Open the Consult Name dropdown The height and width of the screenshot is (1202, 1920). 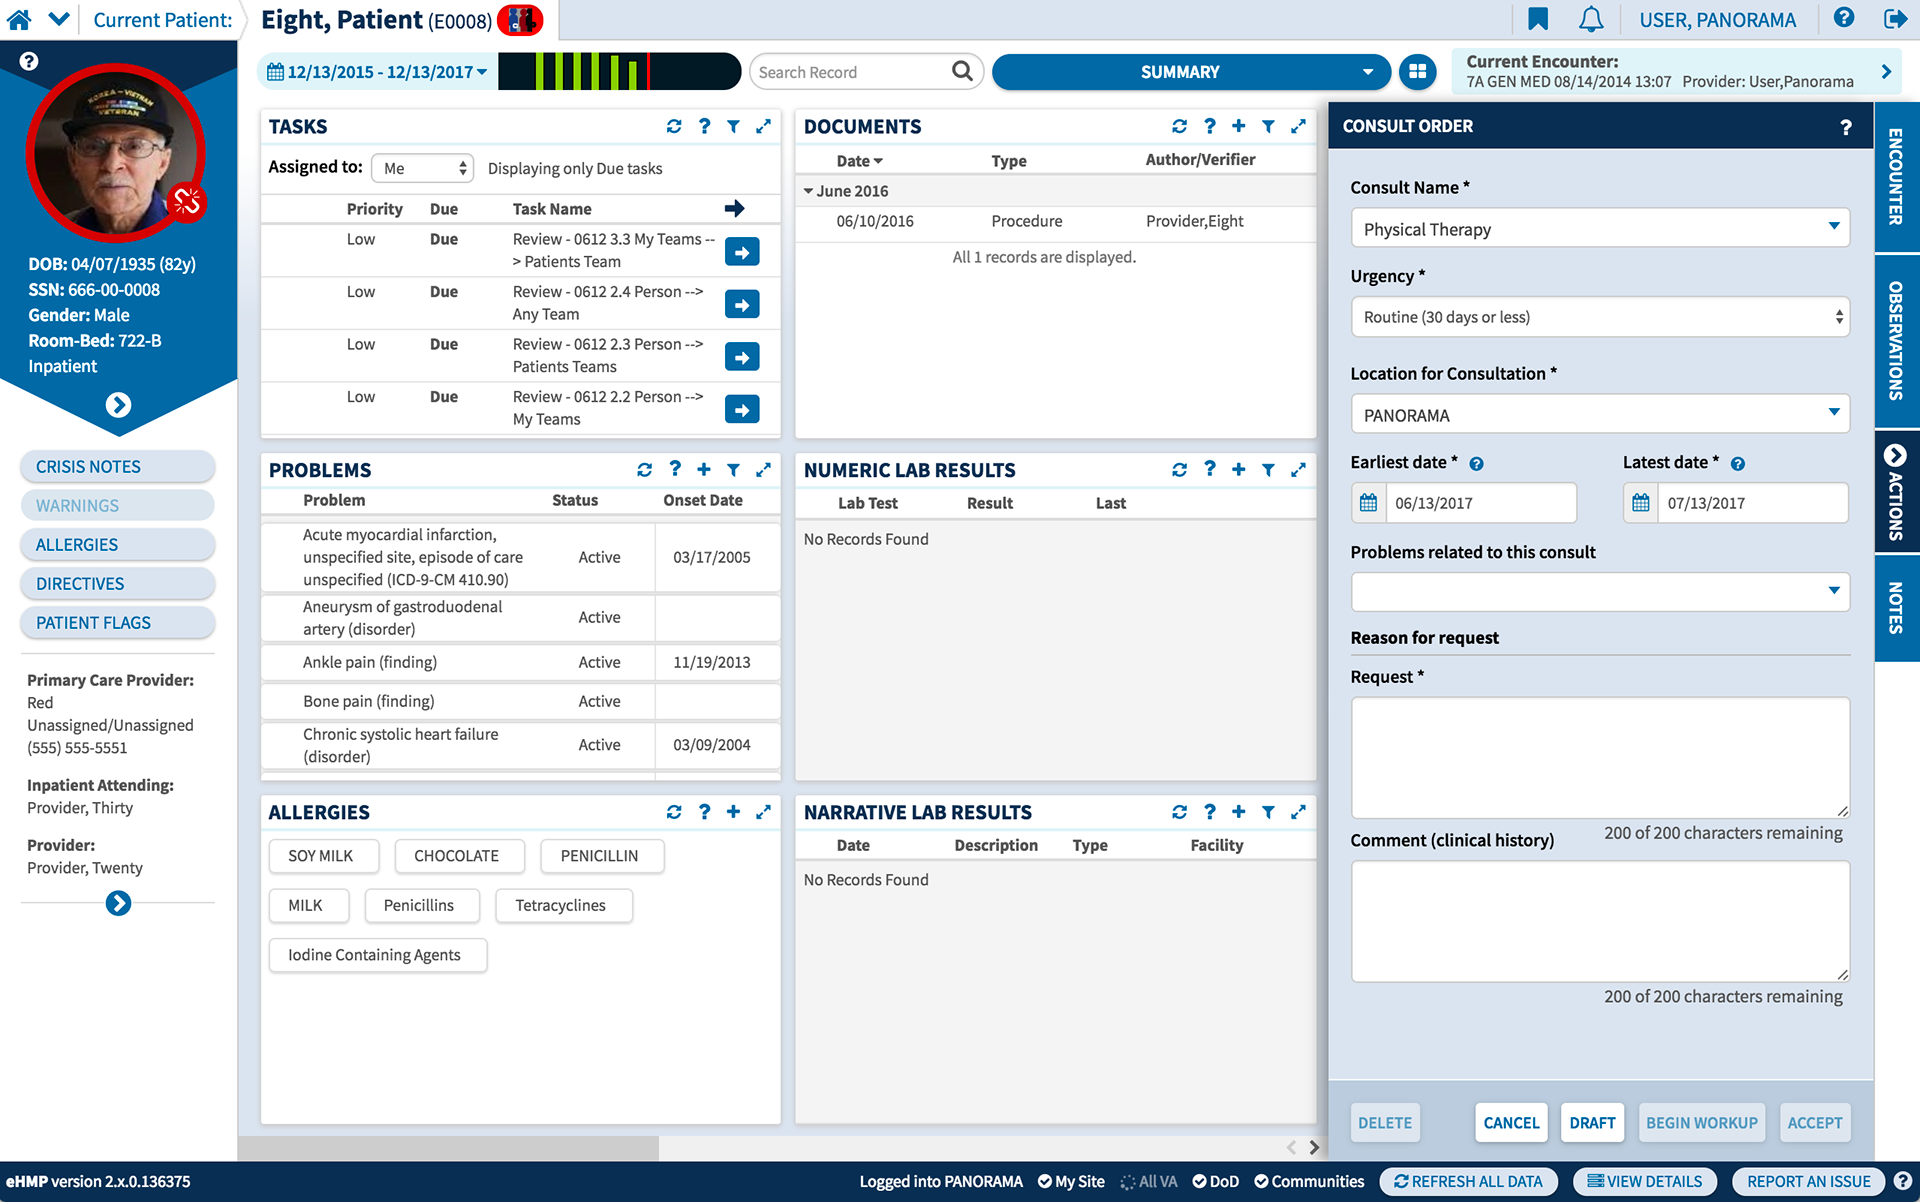(x=1599, y=229)
